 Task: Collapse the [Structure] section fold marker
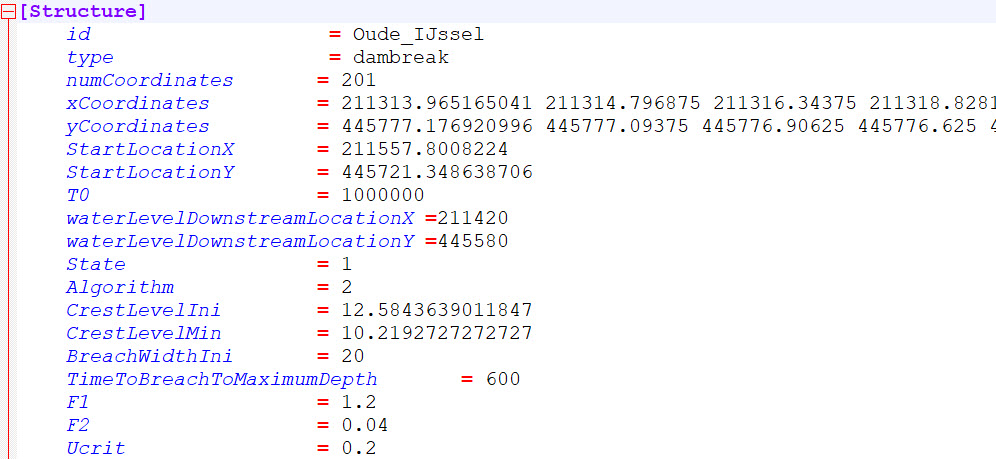click(x=9, y=12)
